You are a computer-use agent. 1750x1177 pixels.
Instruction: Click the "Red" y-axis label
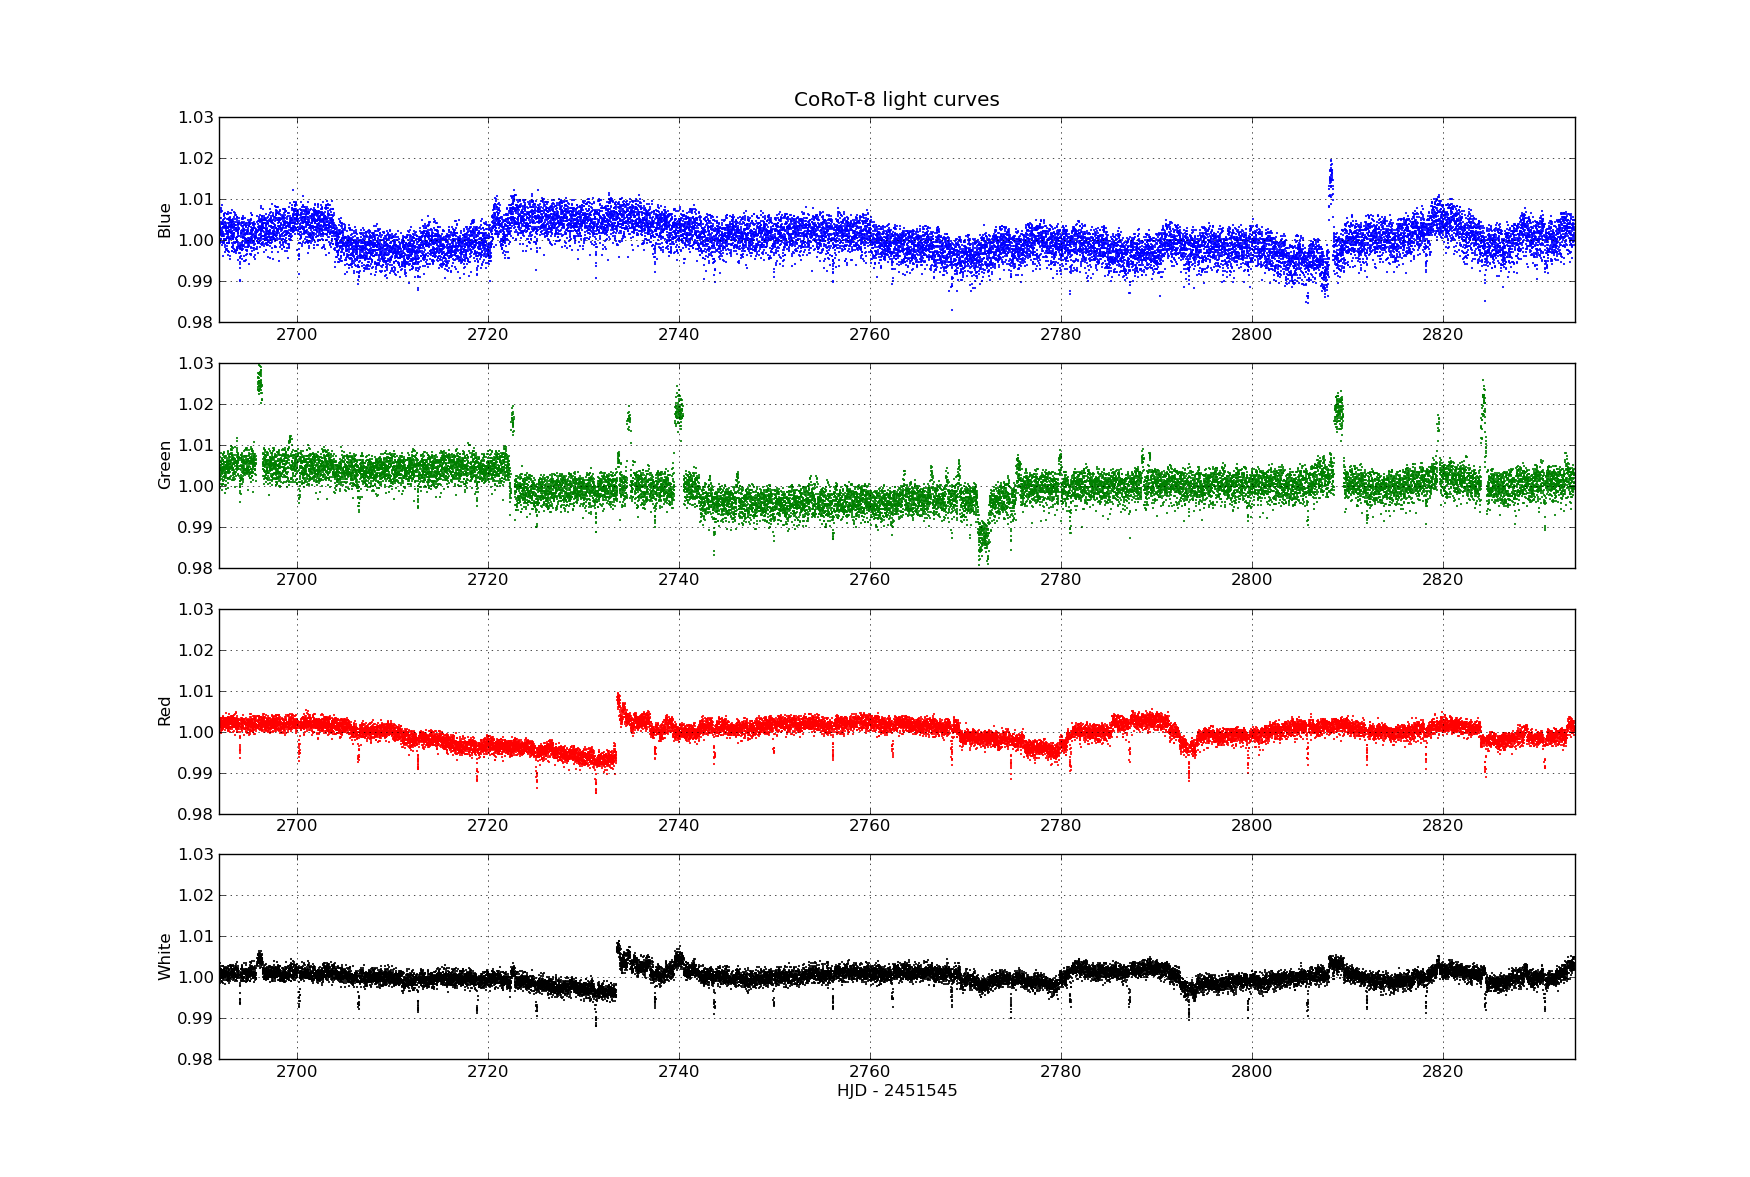165,711
